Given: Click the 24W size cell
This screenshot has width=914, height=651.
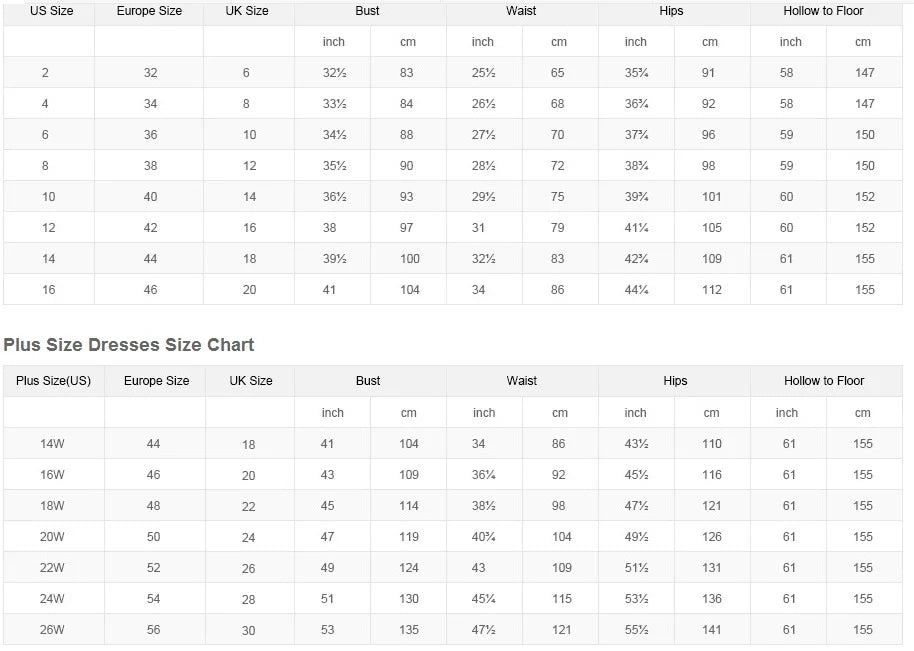Looking at the screenshot, I should coord(52,599).
